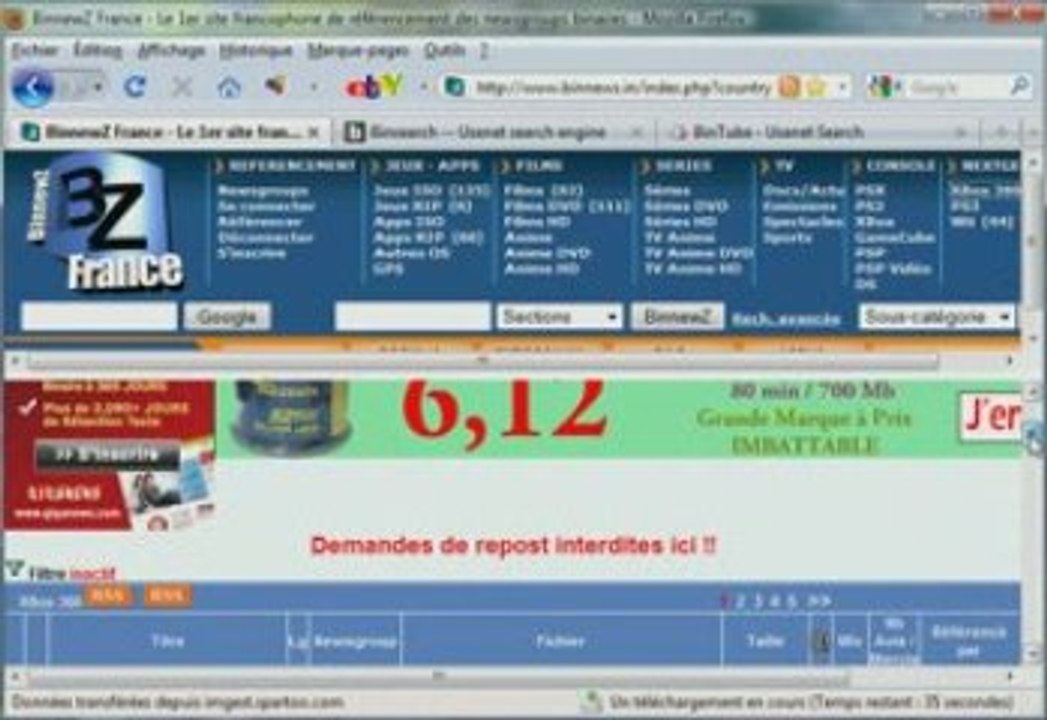The image size is (1047, 720).
Task: Open the Apps RIP link
Action: (428, 238)
